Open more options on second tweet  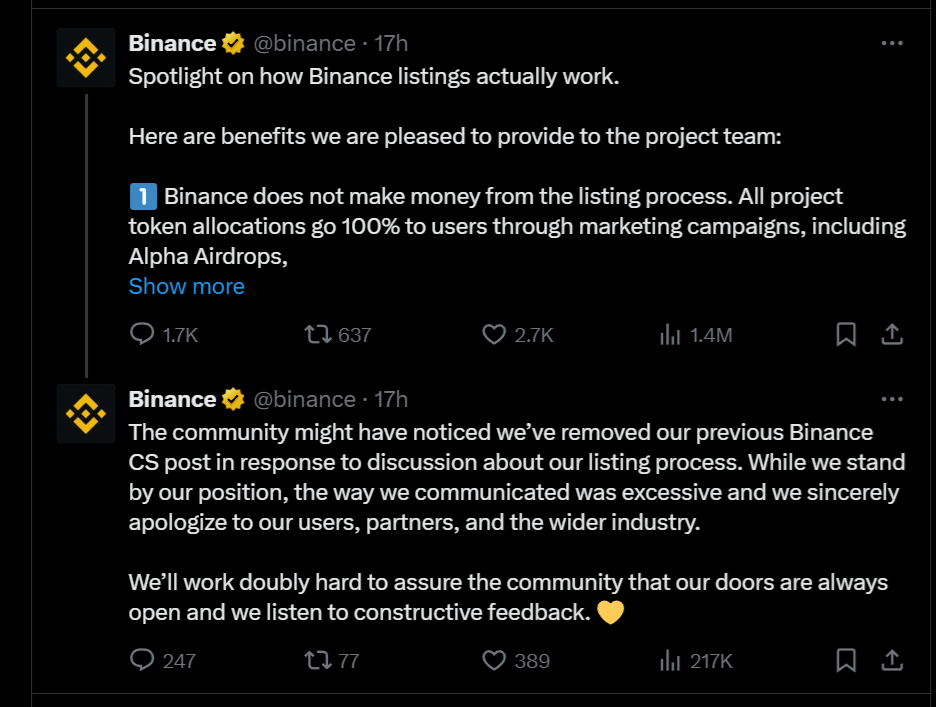[x=892, y=399]
